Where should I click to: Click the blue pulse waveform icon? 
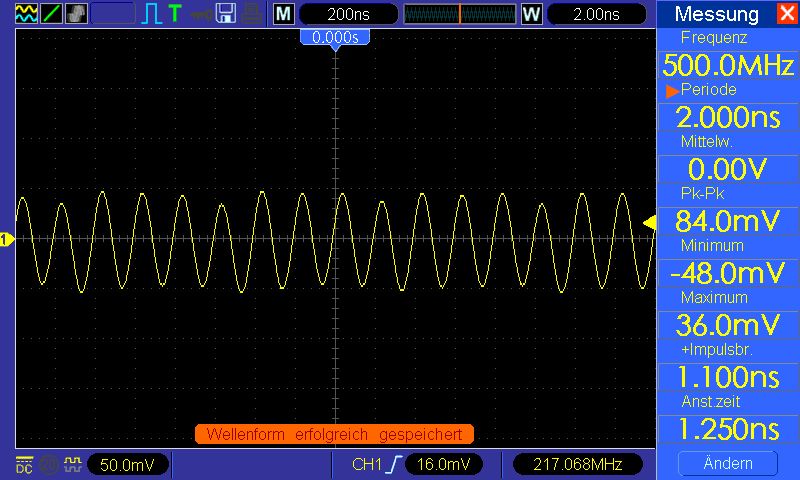[152, 14]
